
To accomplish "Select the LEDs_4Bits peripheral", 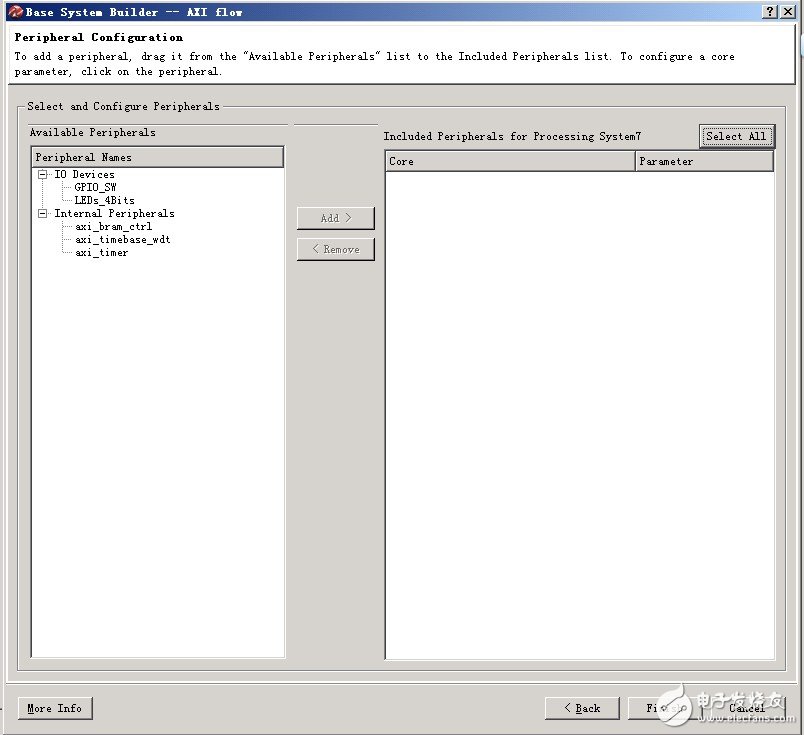I will coord(104,200).
